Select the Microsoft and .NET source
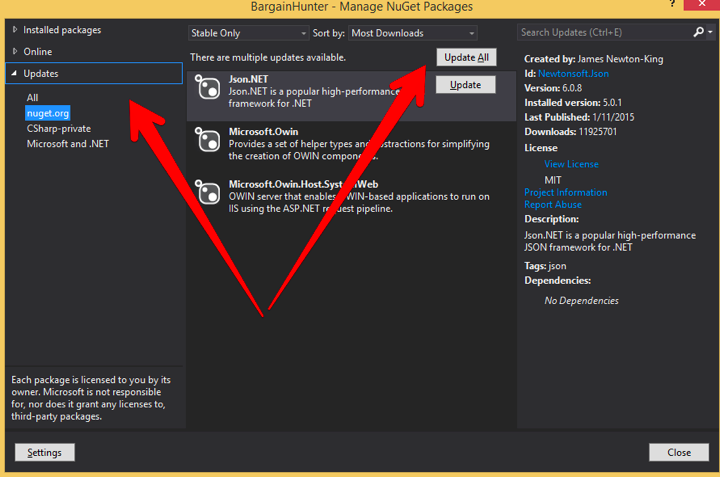720x477 pixels. (68, 144)
